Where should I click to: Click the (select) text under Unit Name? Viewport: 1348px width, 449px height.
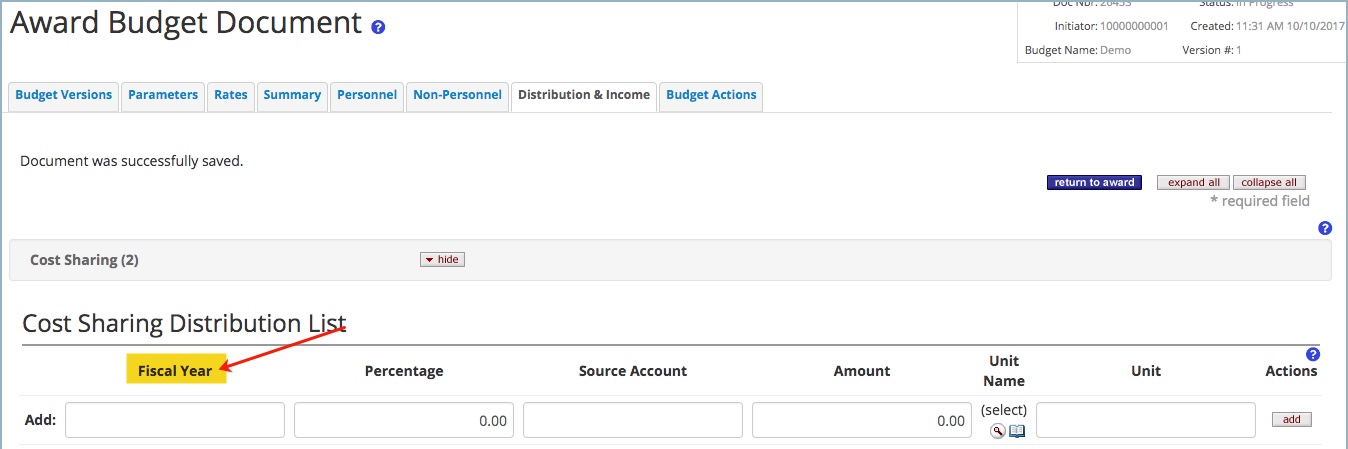click(1004, 410)
